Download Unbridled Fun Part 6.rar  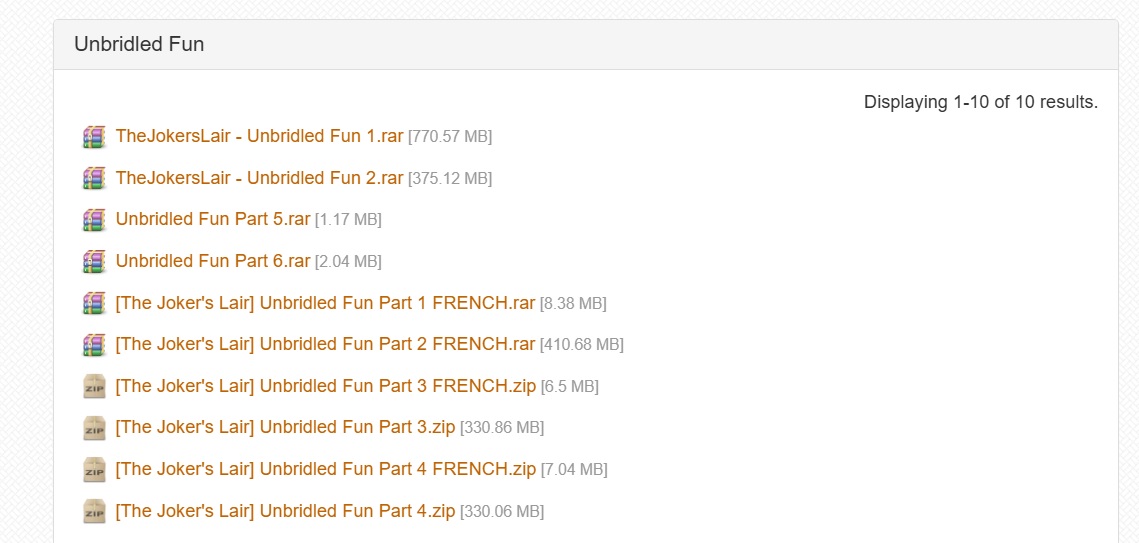[x=213, y=261]
